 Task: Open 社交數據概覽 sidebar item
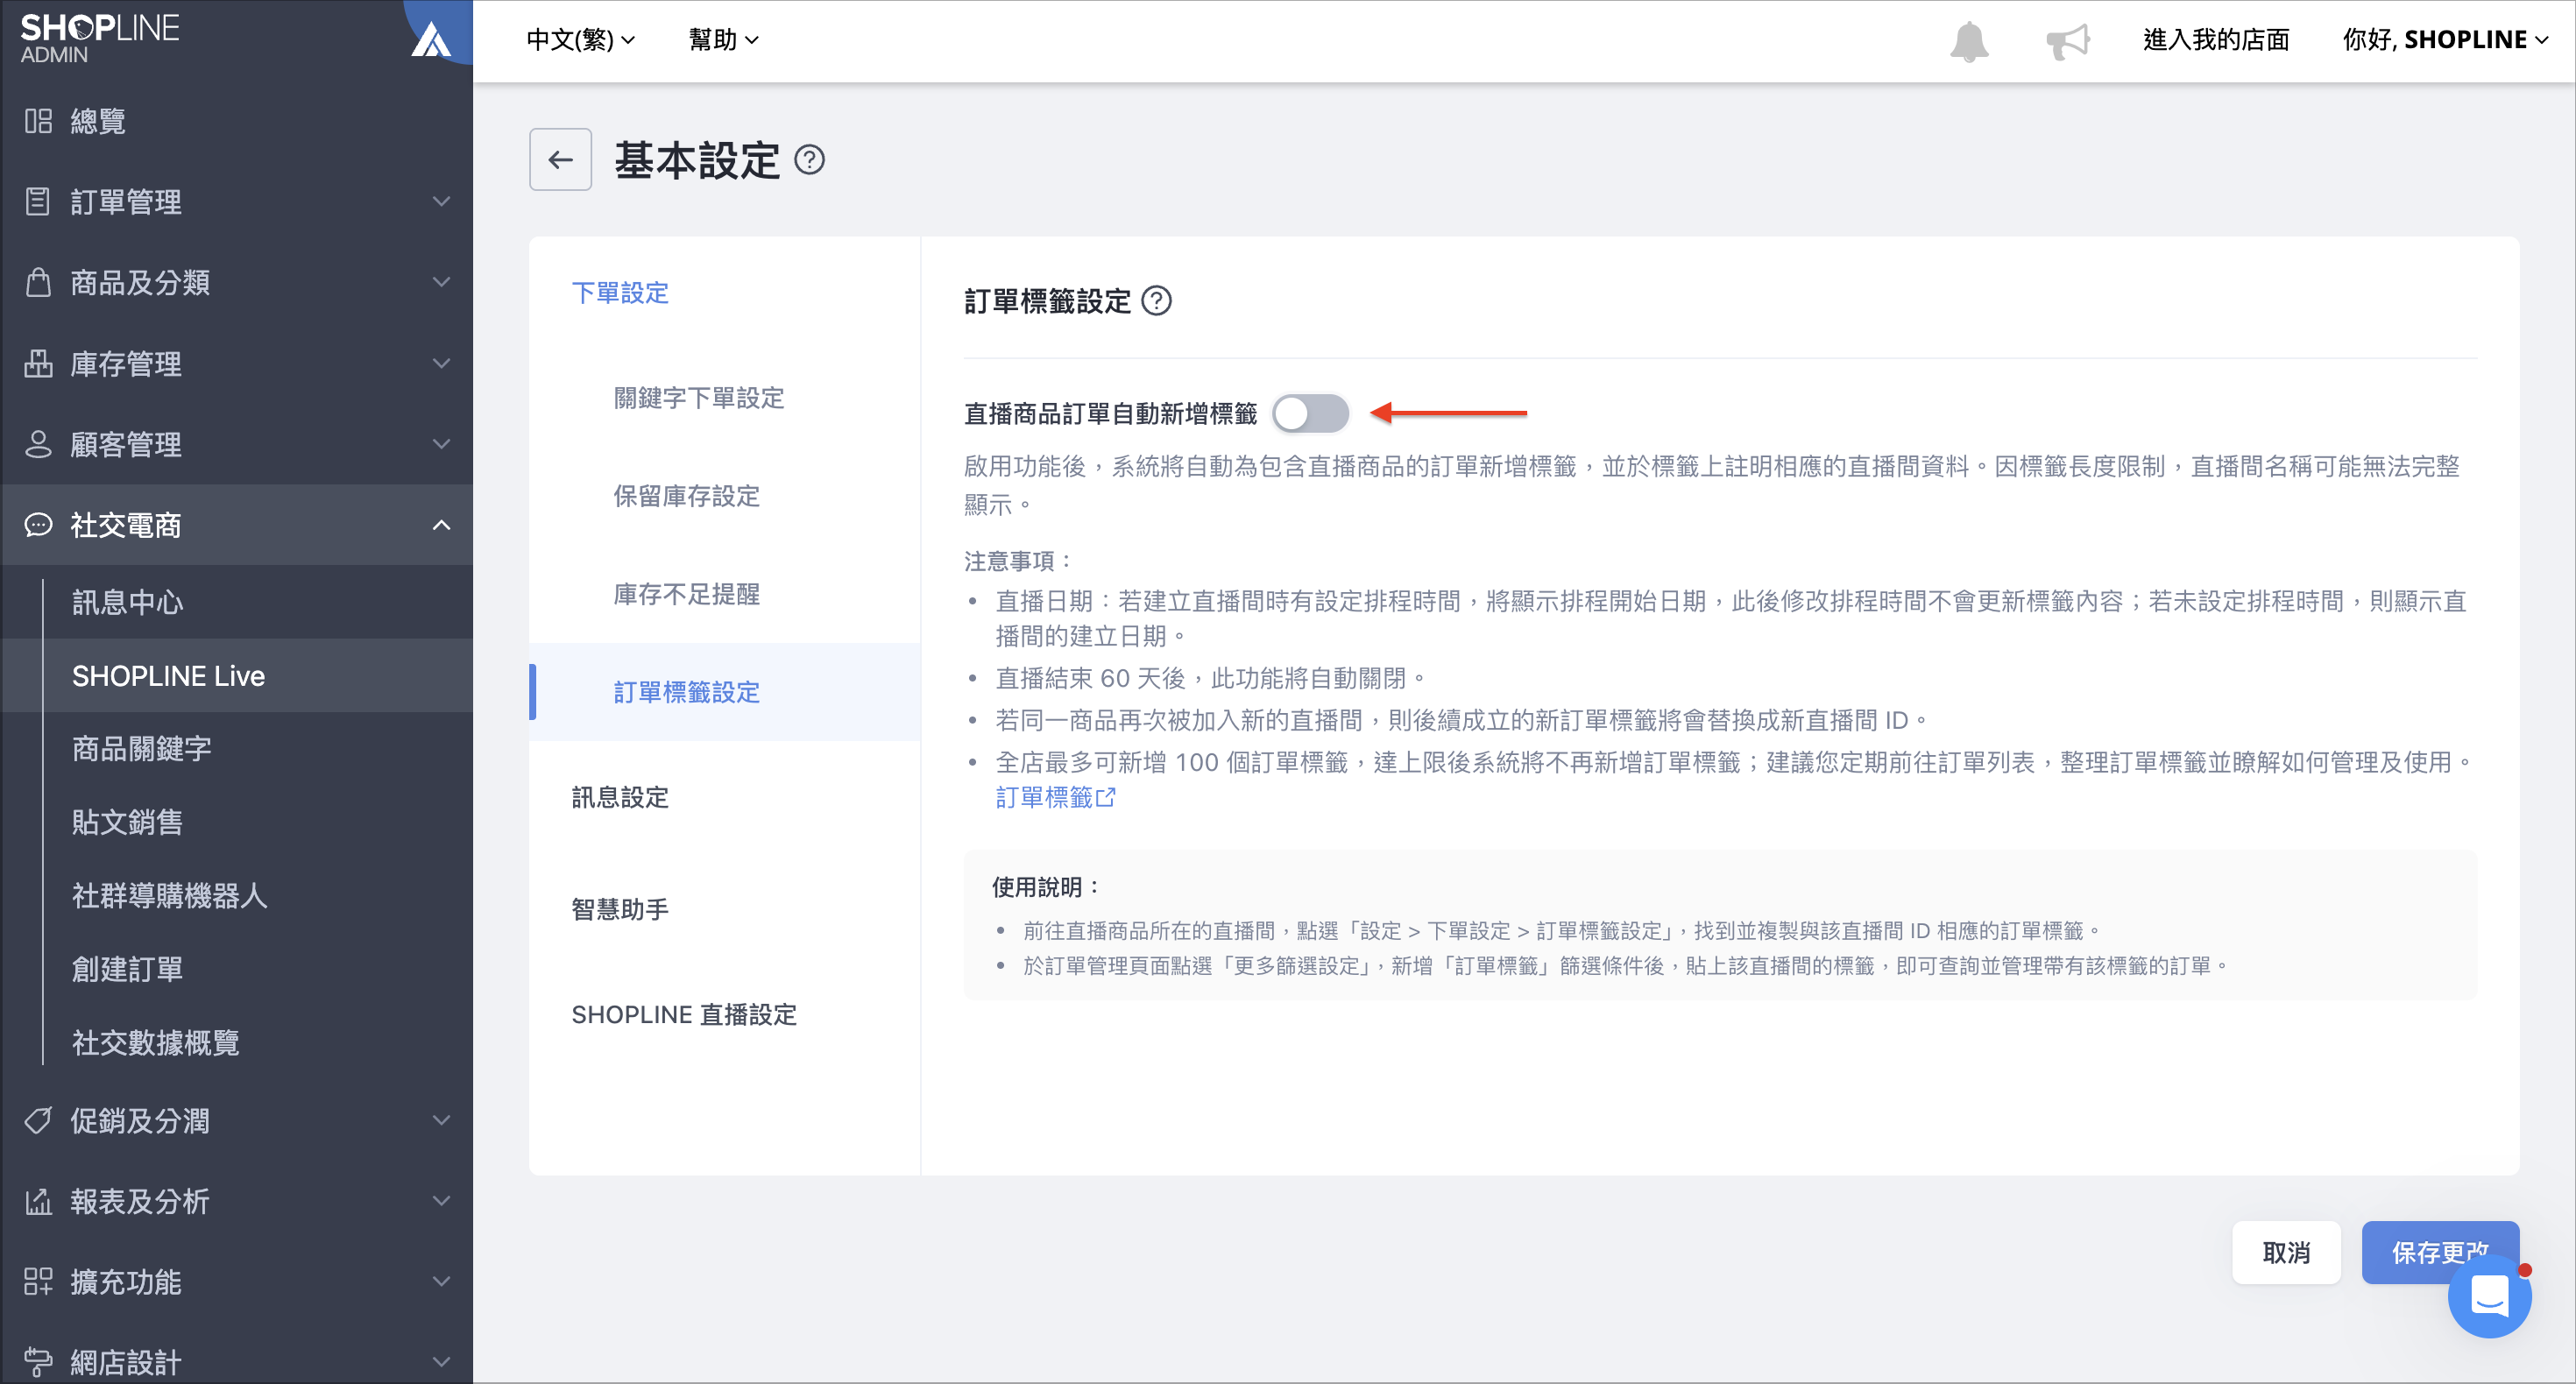[237, 1043]
